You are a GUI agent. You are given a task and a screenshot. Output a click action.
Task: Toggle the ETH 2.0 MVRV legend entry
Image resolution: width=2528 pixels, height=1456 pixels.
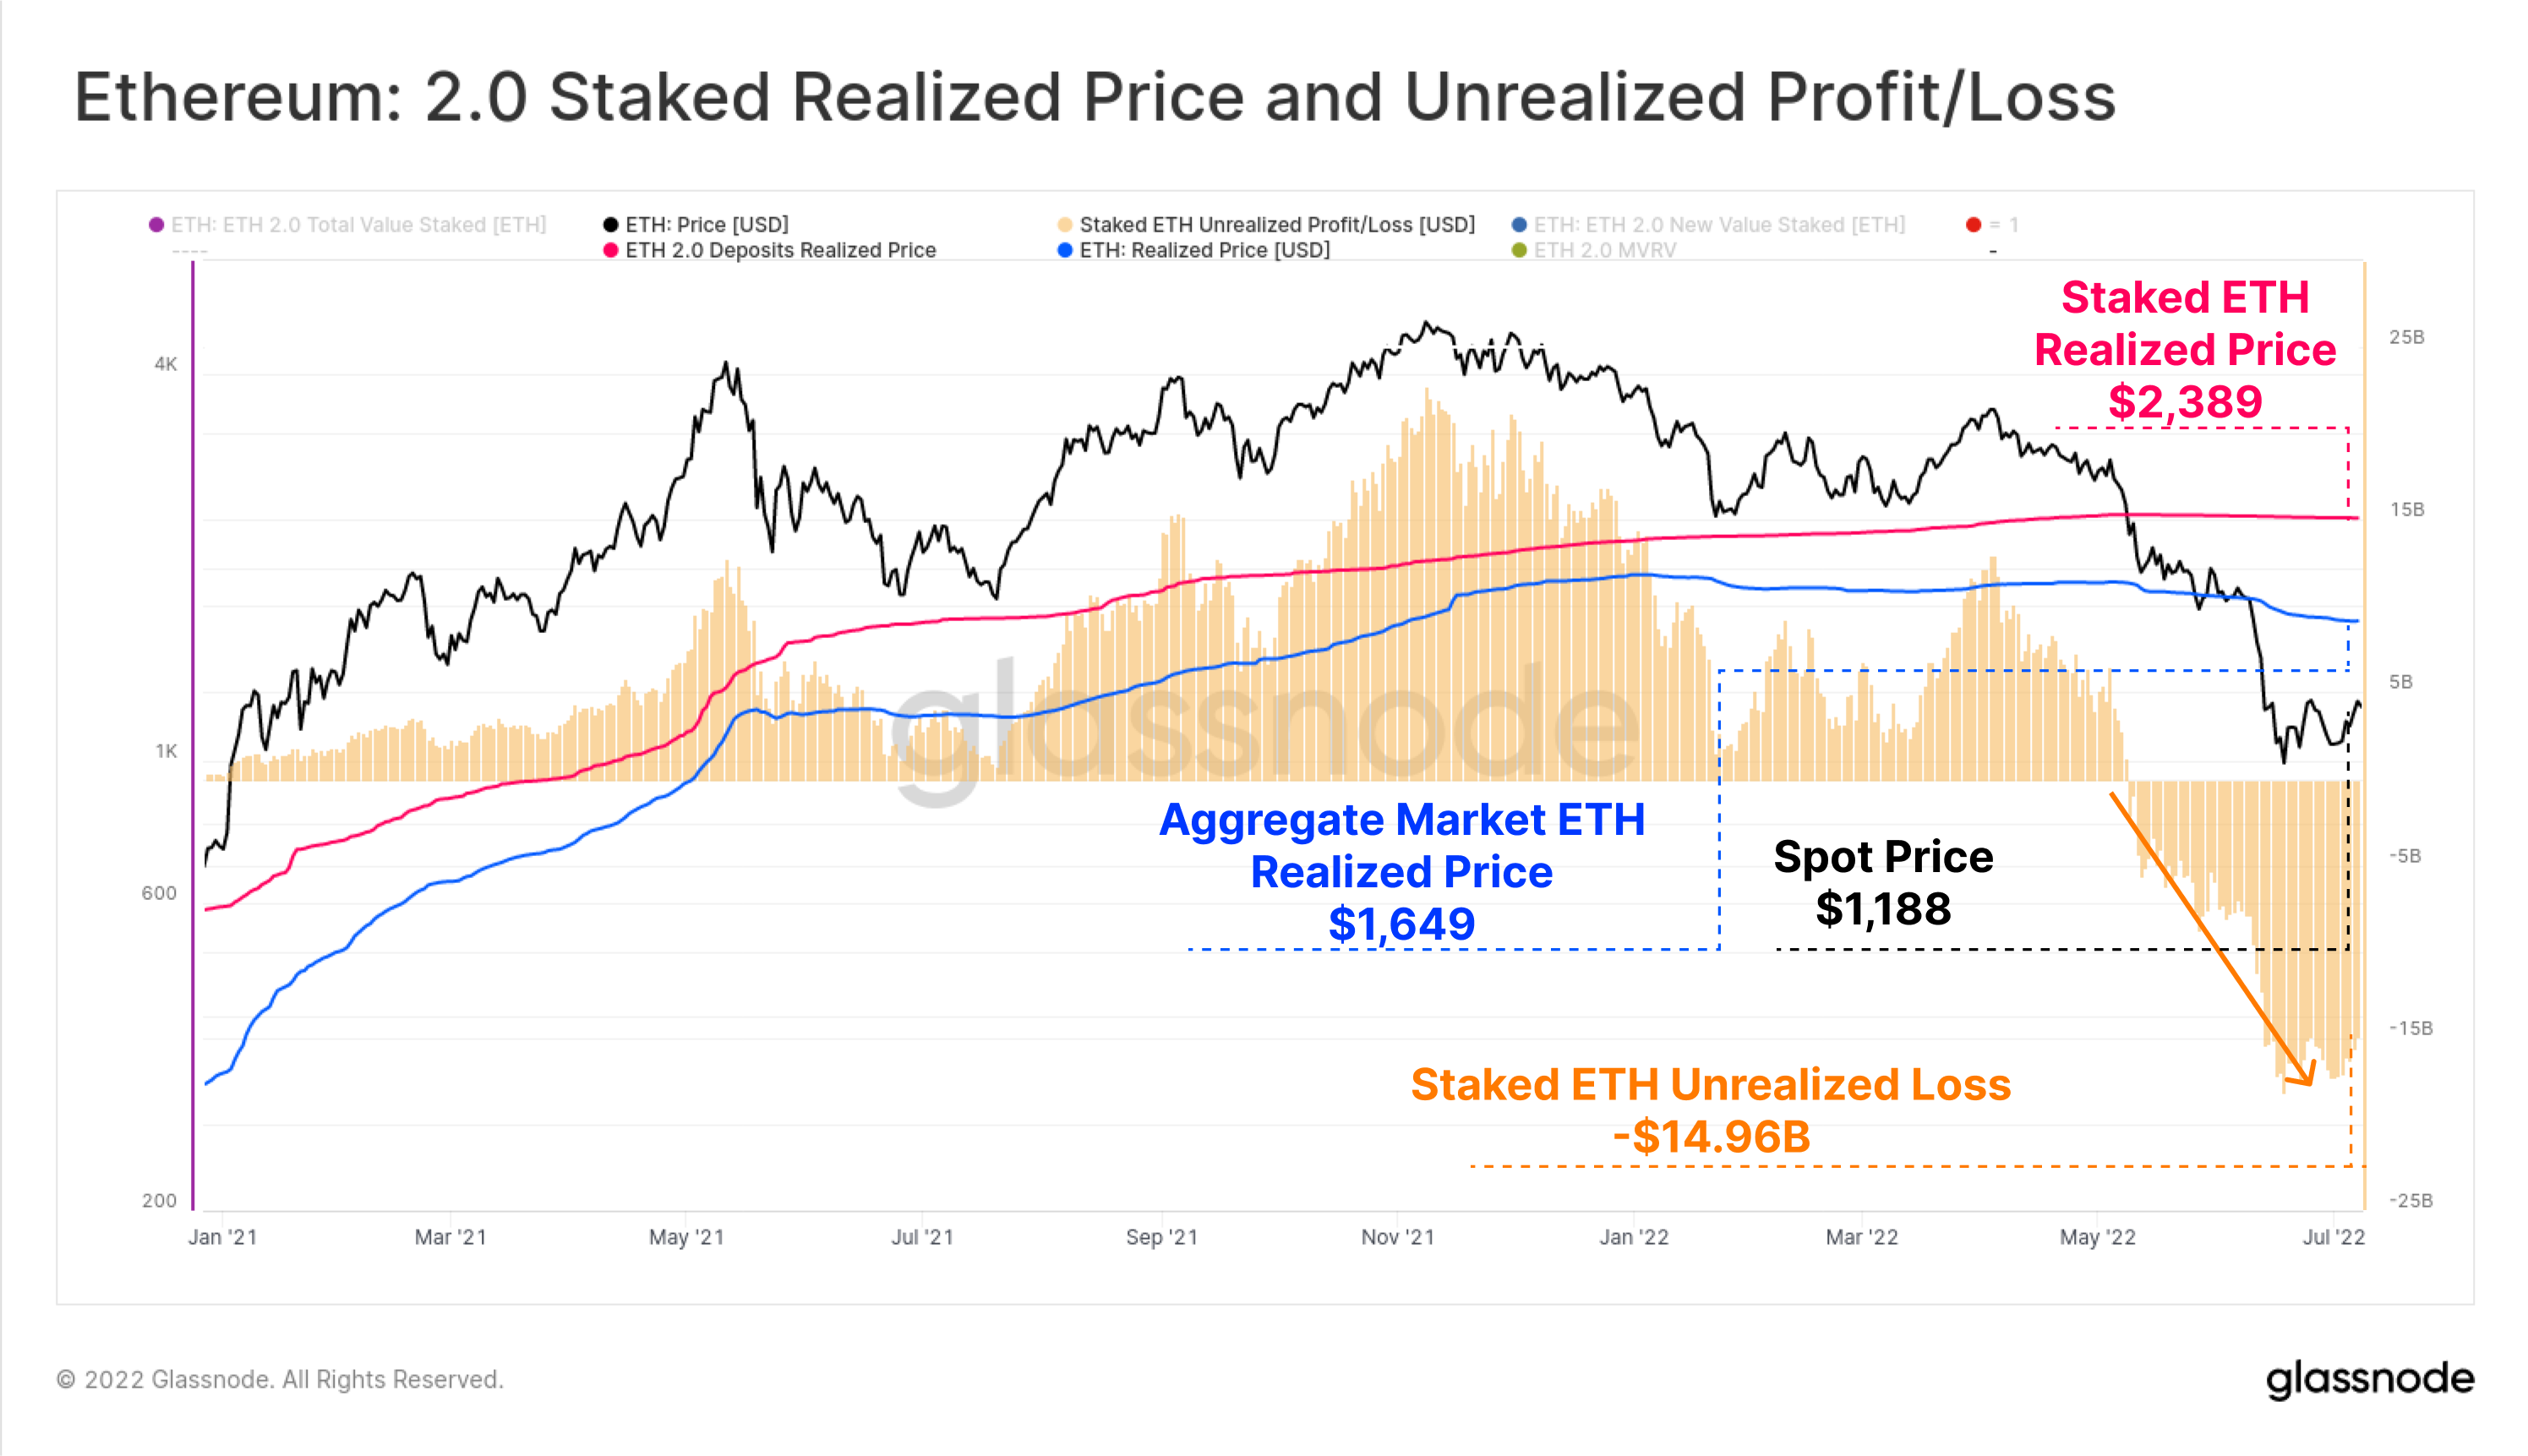click(1604, 250)
